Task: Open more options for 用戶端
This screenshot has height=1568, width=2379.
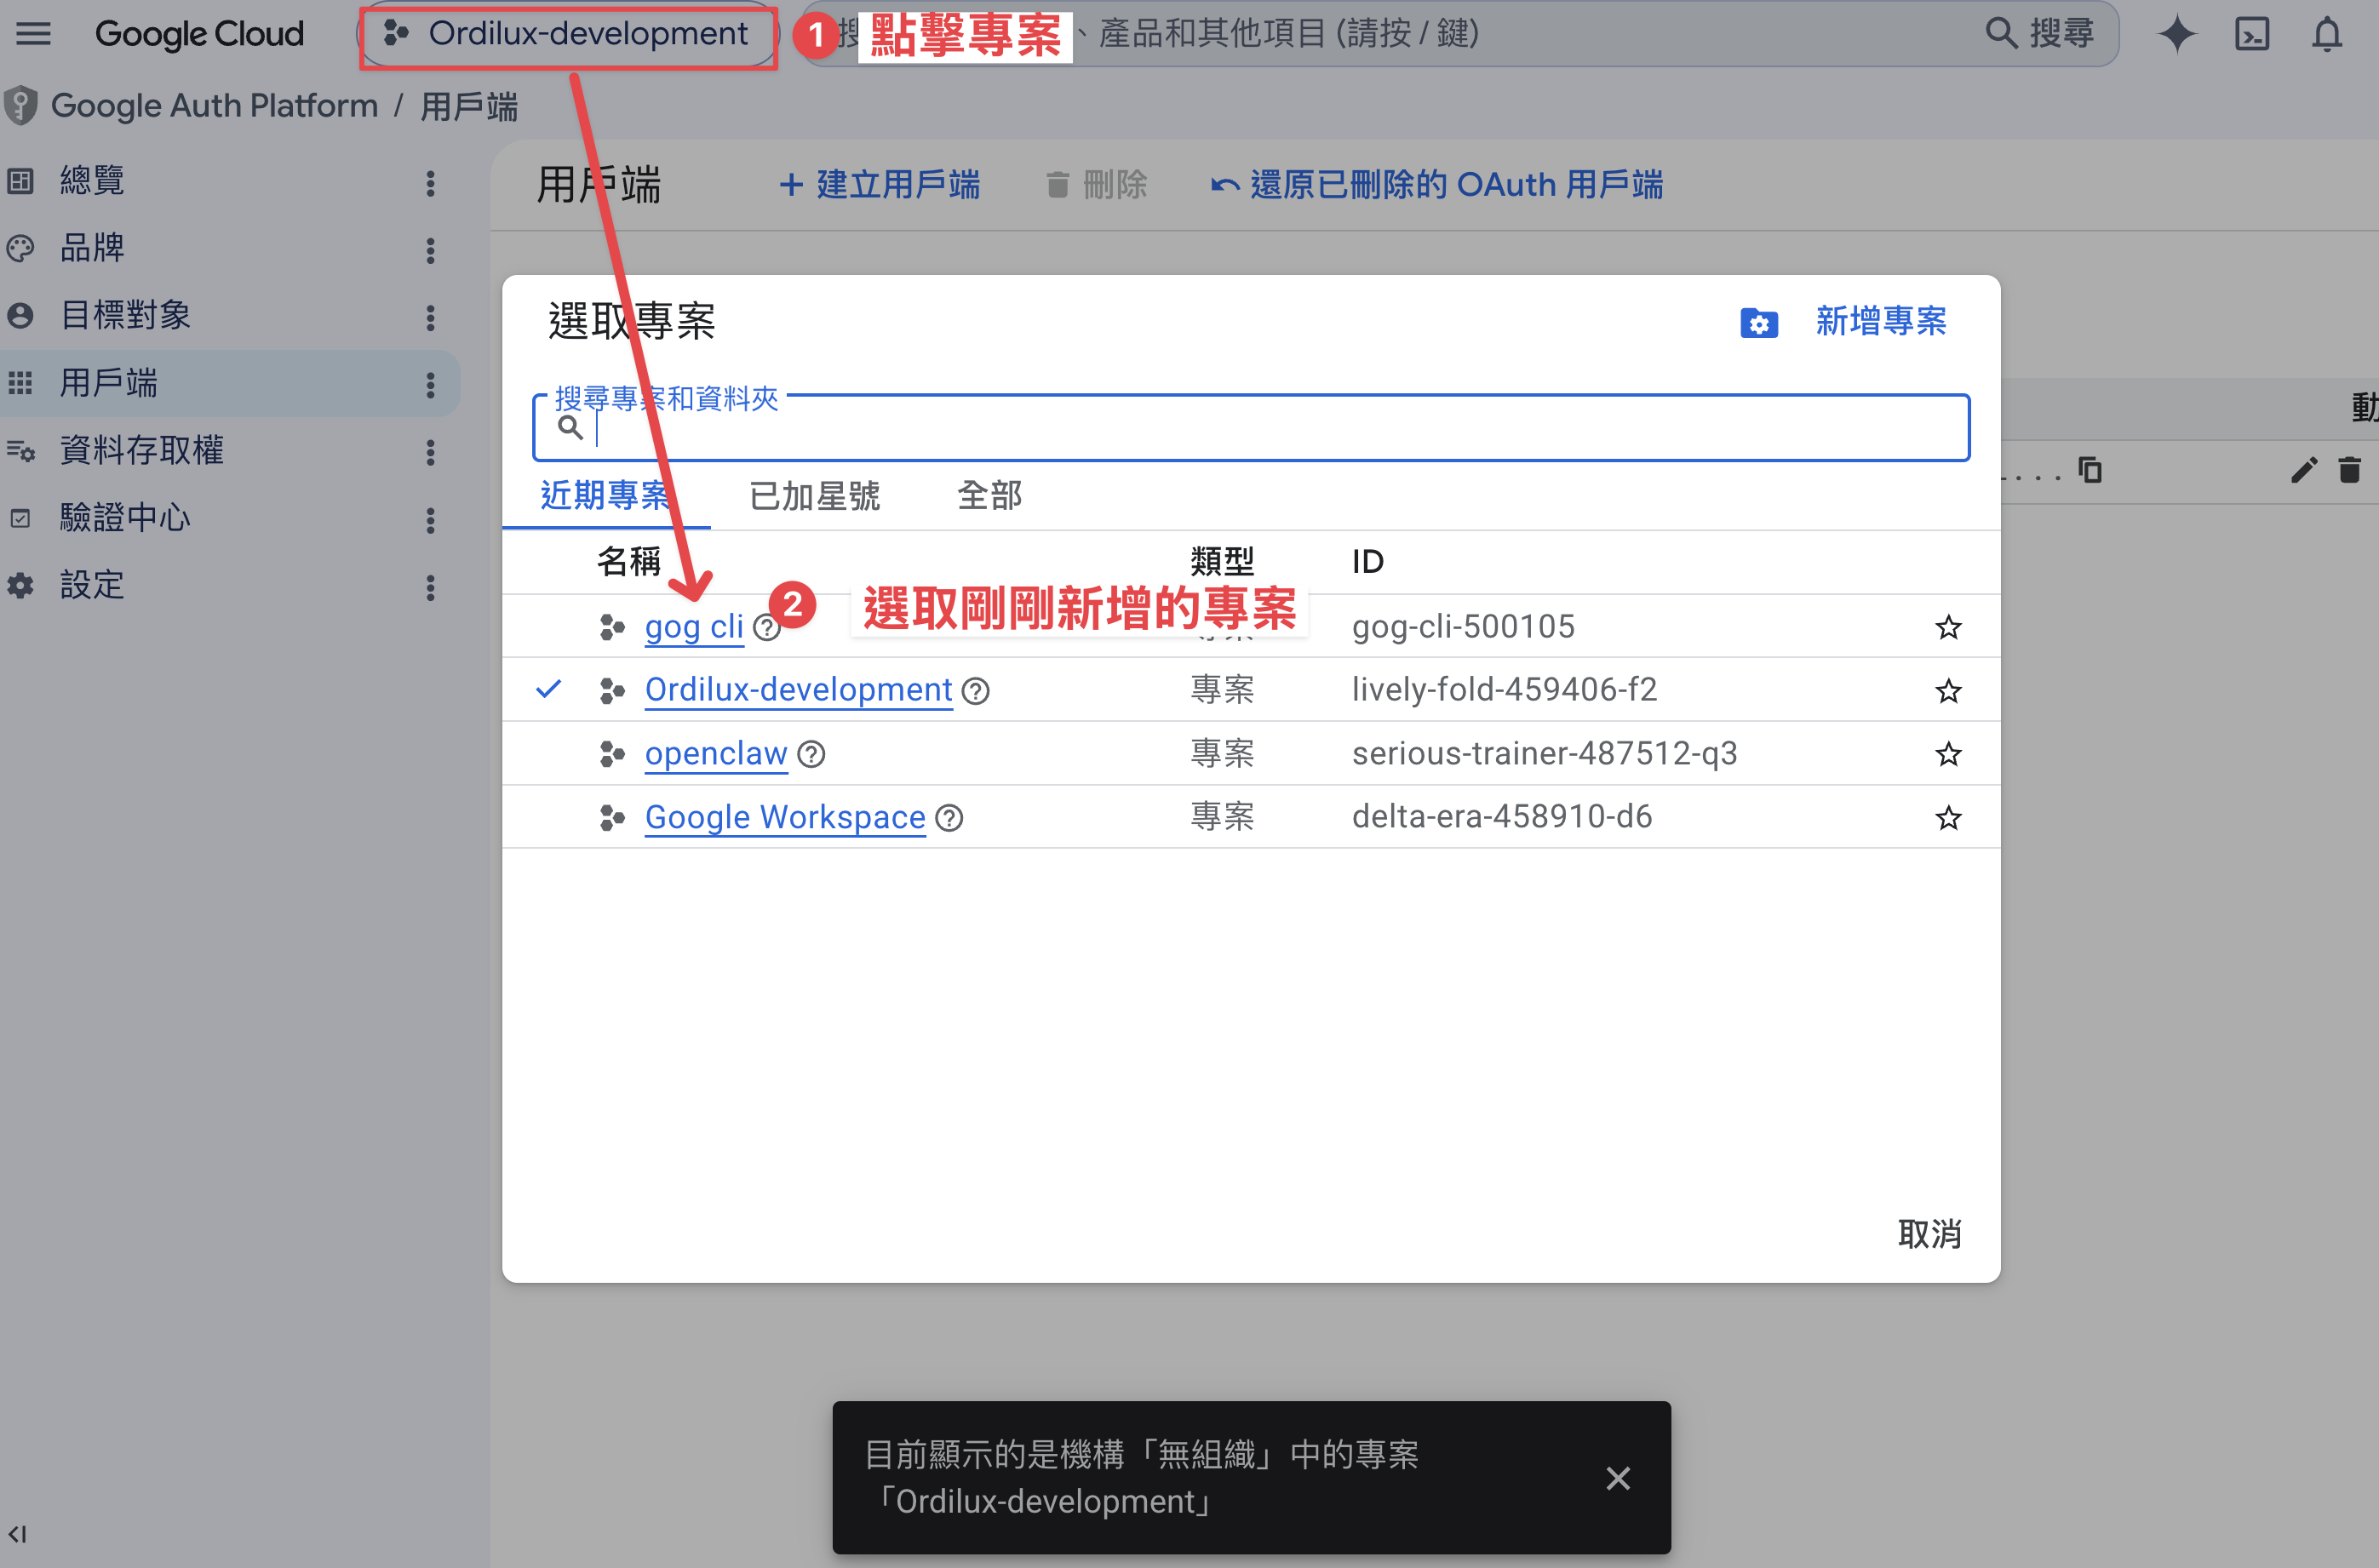Action: click(430, 384)
